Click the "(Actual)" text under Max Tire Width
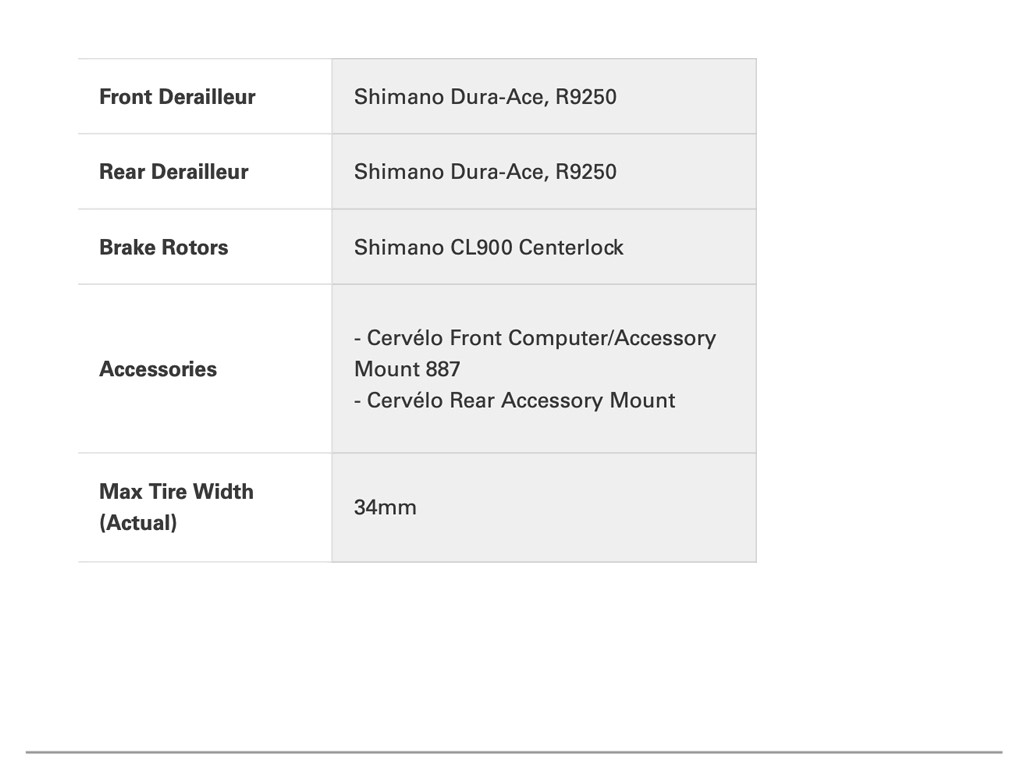This screenshot has width=1024, height=768. coord(138,523)
